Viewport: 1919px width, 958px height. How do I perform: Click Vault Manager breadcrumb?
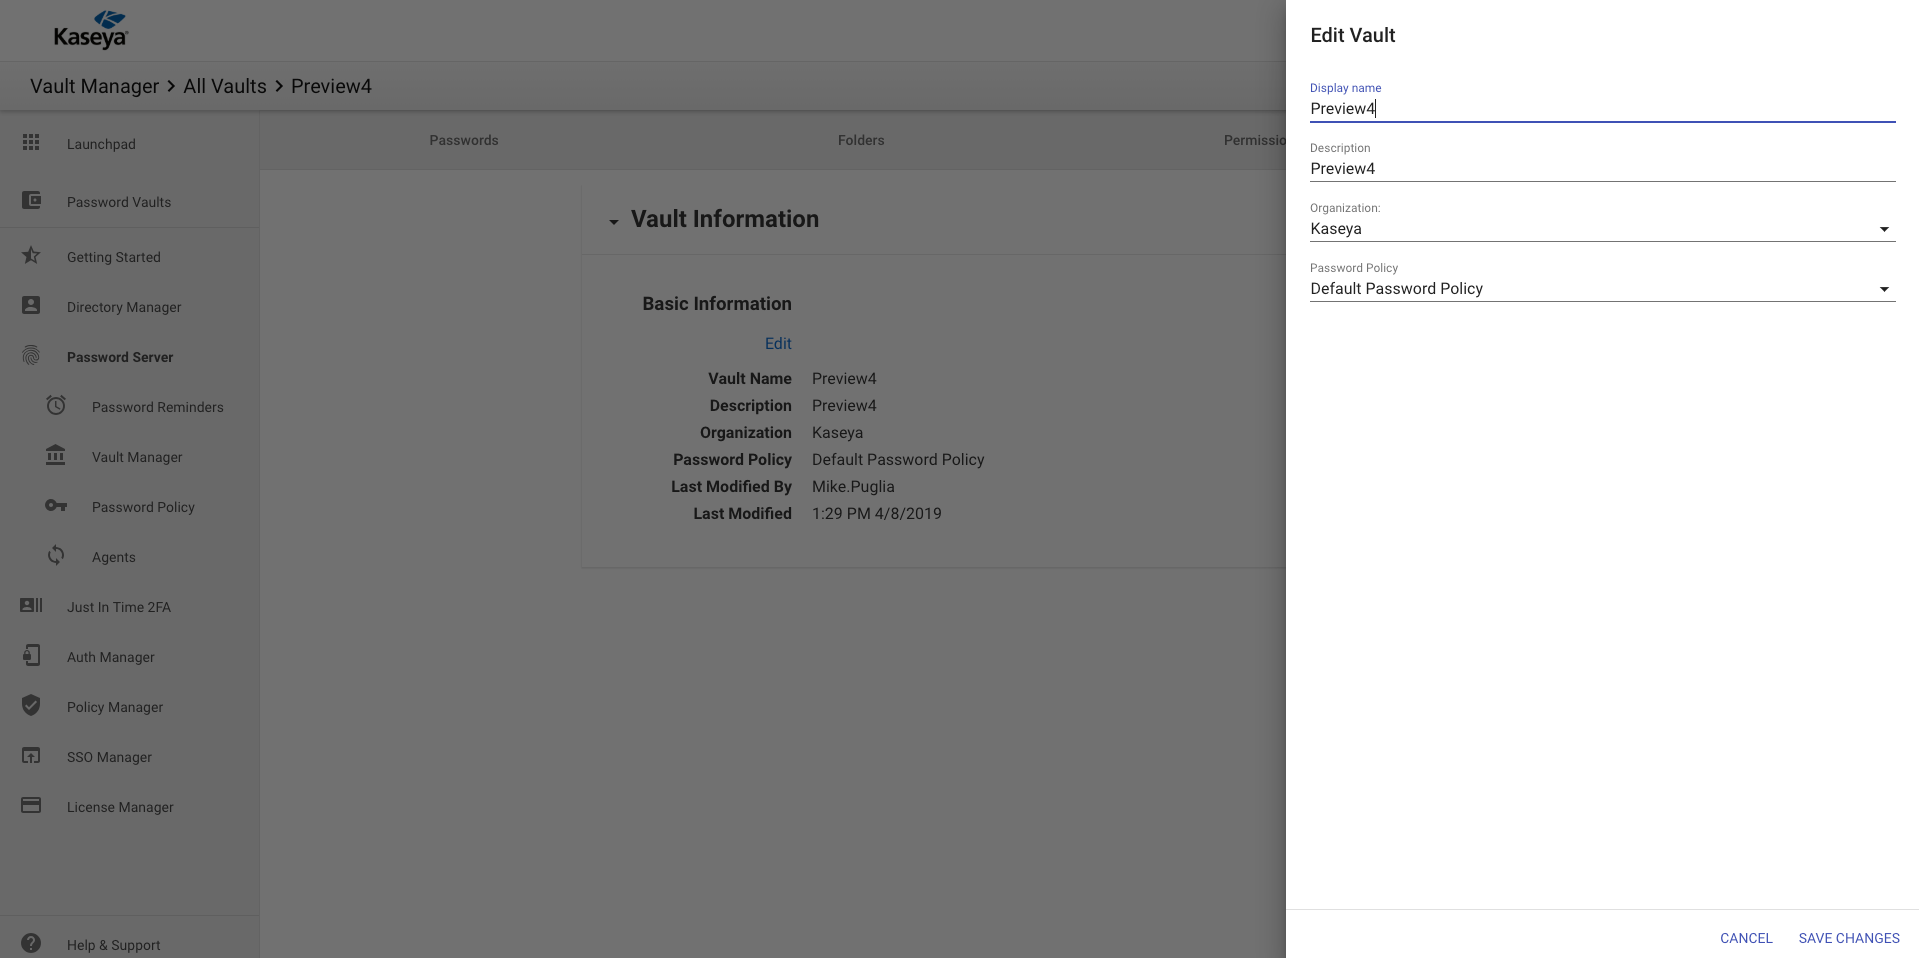point(94,86)
